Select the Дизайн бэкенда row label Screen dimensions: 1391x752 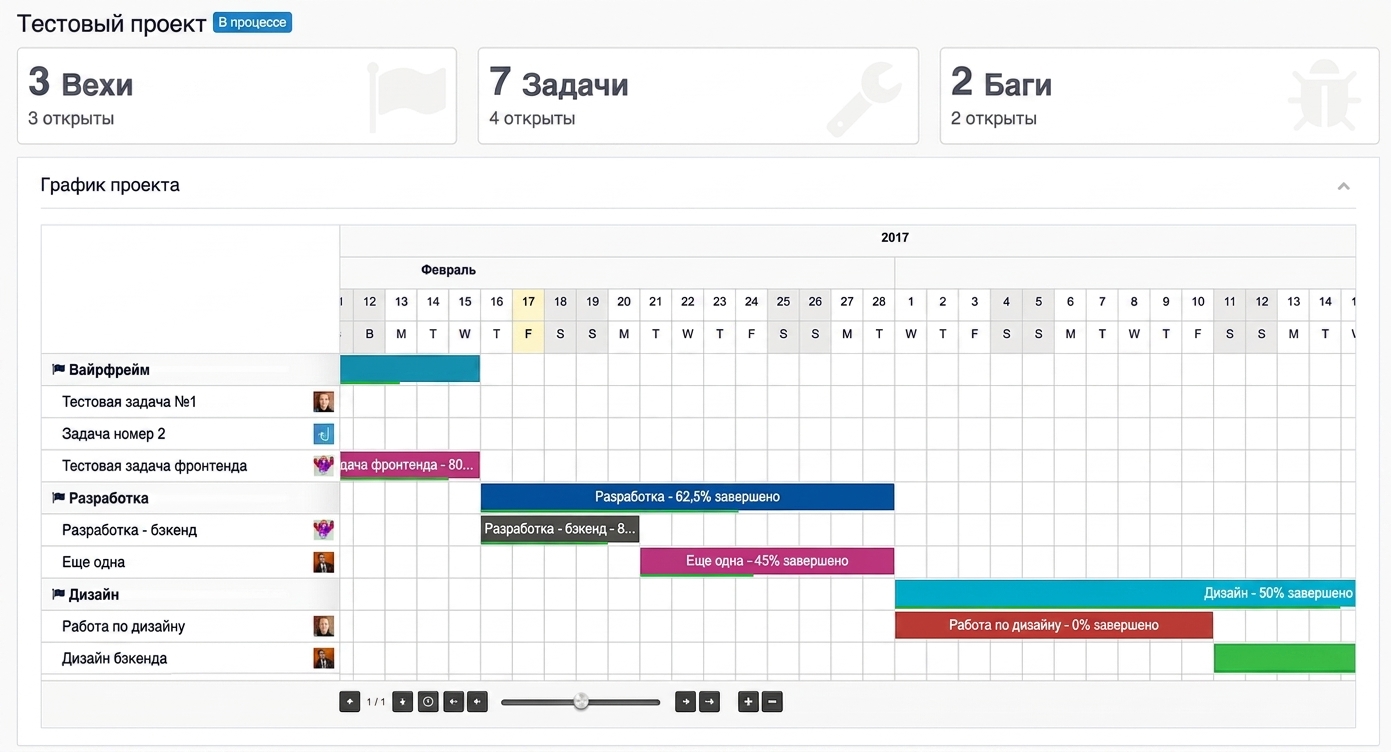(x=114, y=658)
